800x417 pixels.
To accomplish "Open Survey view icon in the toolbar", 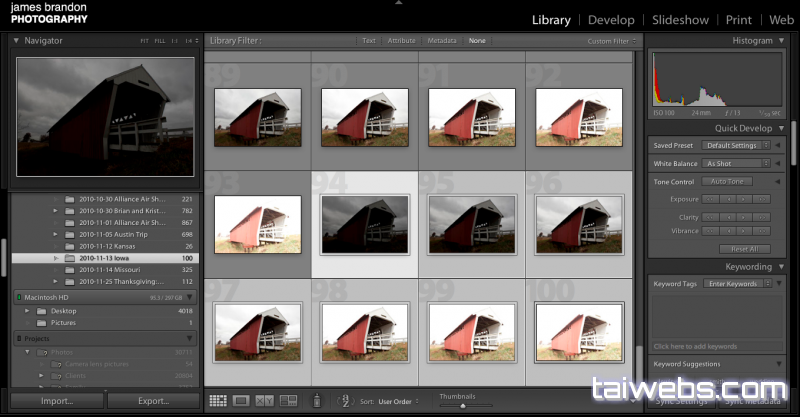I will click(x=288, y=401).
